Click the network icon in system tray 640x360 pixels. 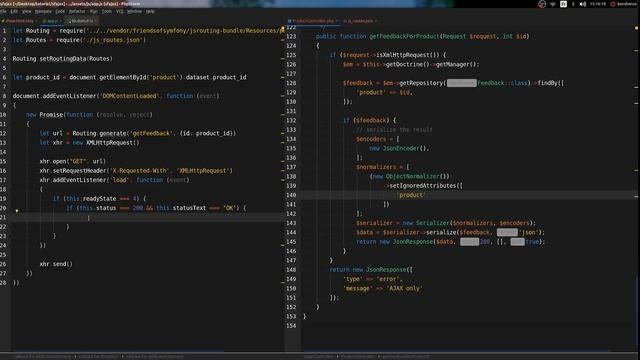(553, 4)
